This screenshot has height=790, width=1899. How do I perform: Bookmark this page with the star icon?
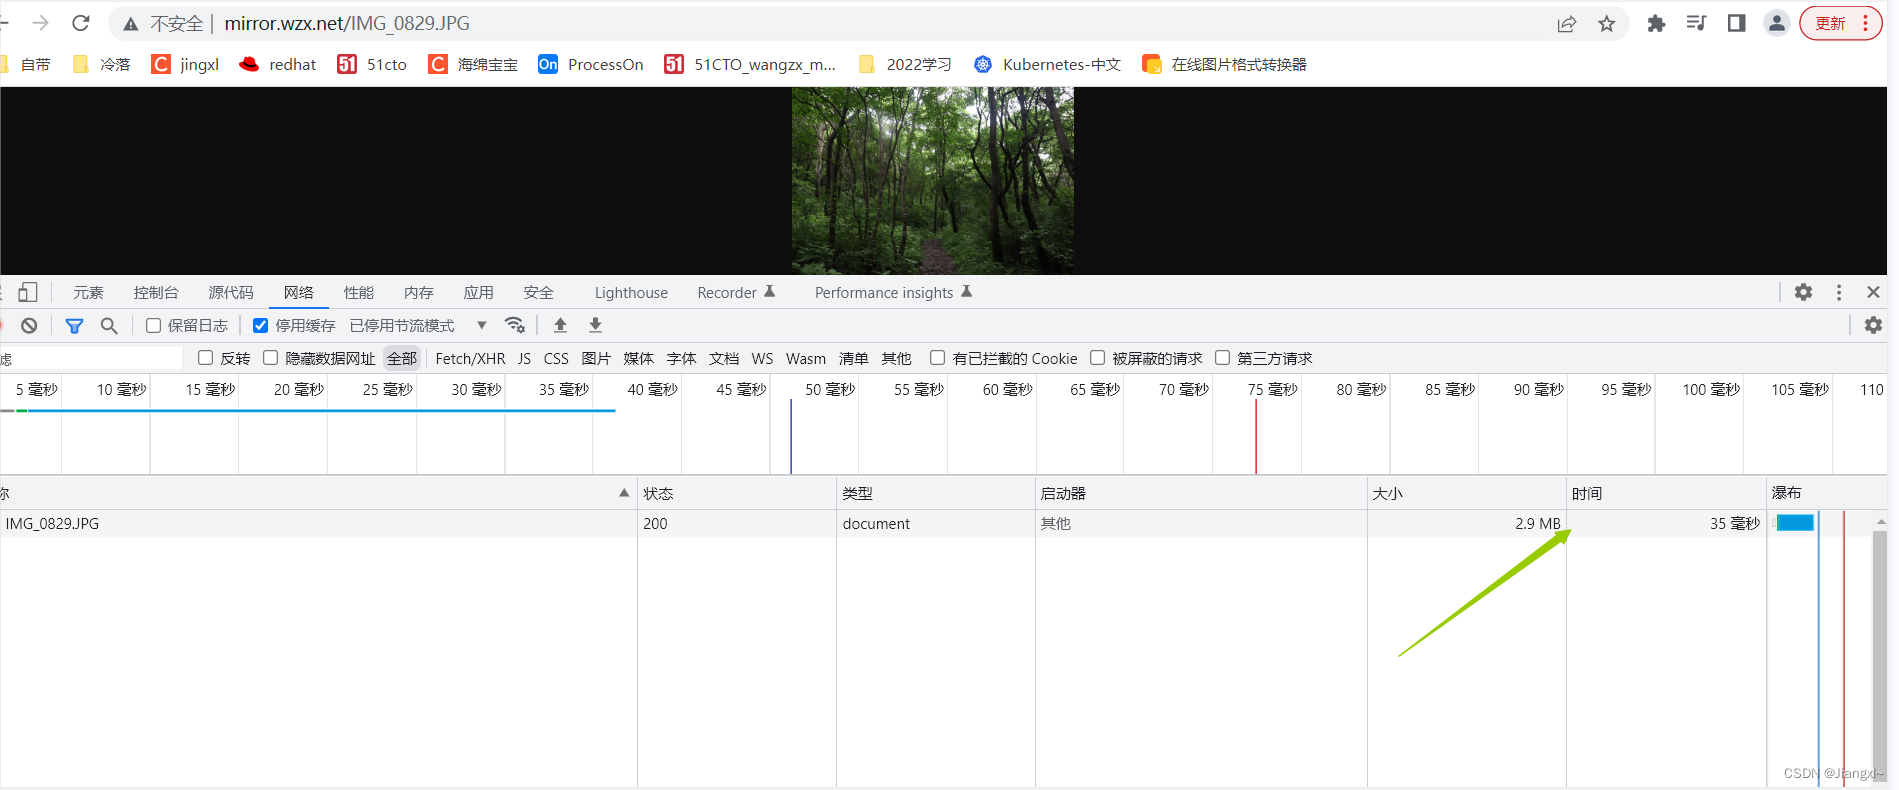click(x=1607, y=24)
